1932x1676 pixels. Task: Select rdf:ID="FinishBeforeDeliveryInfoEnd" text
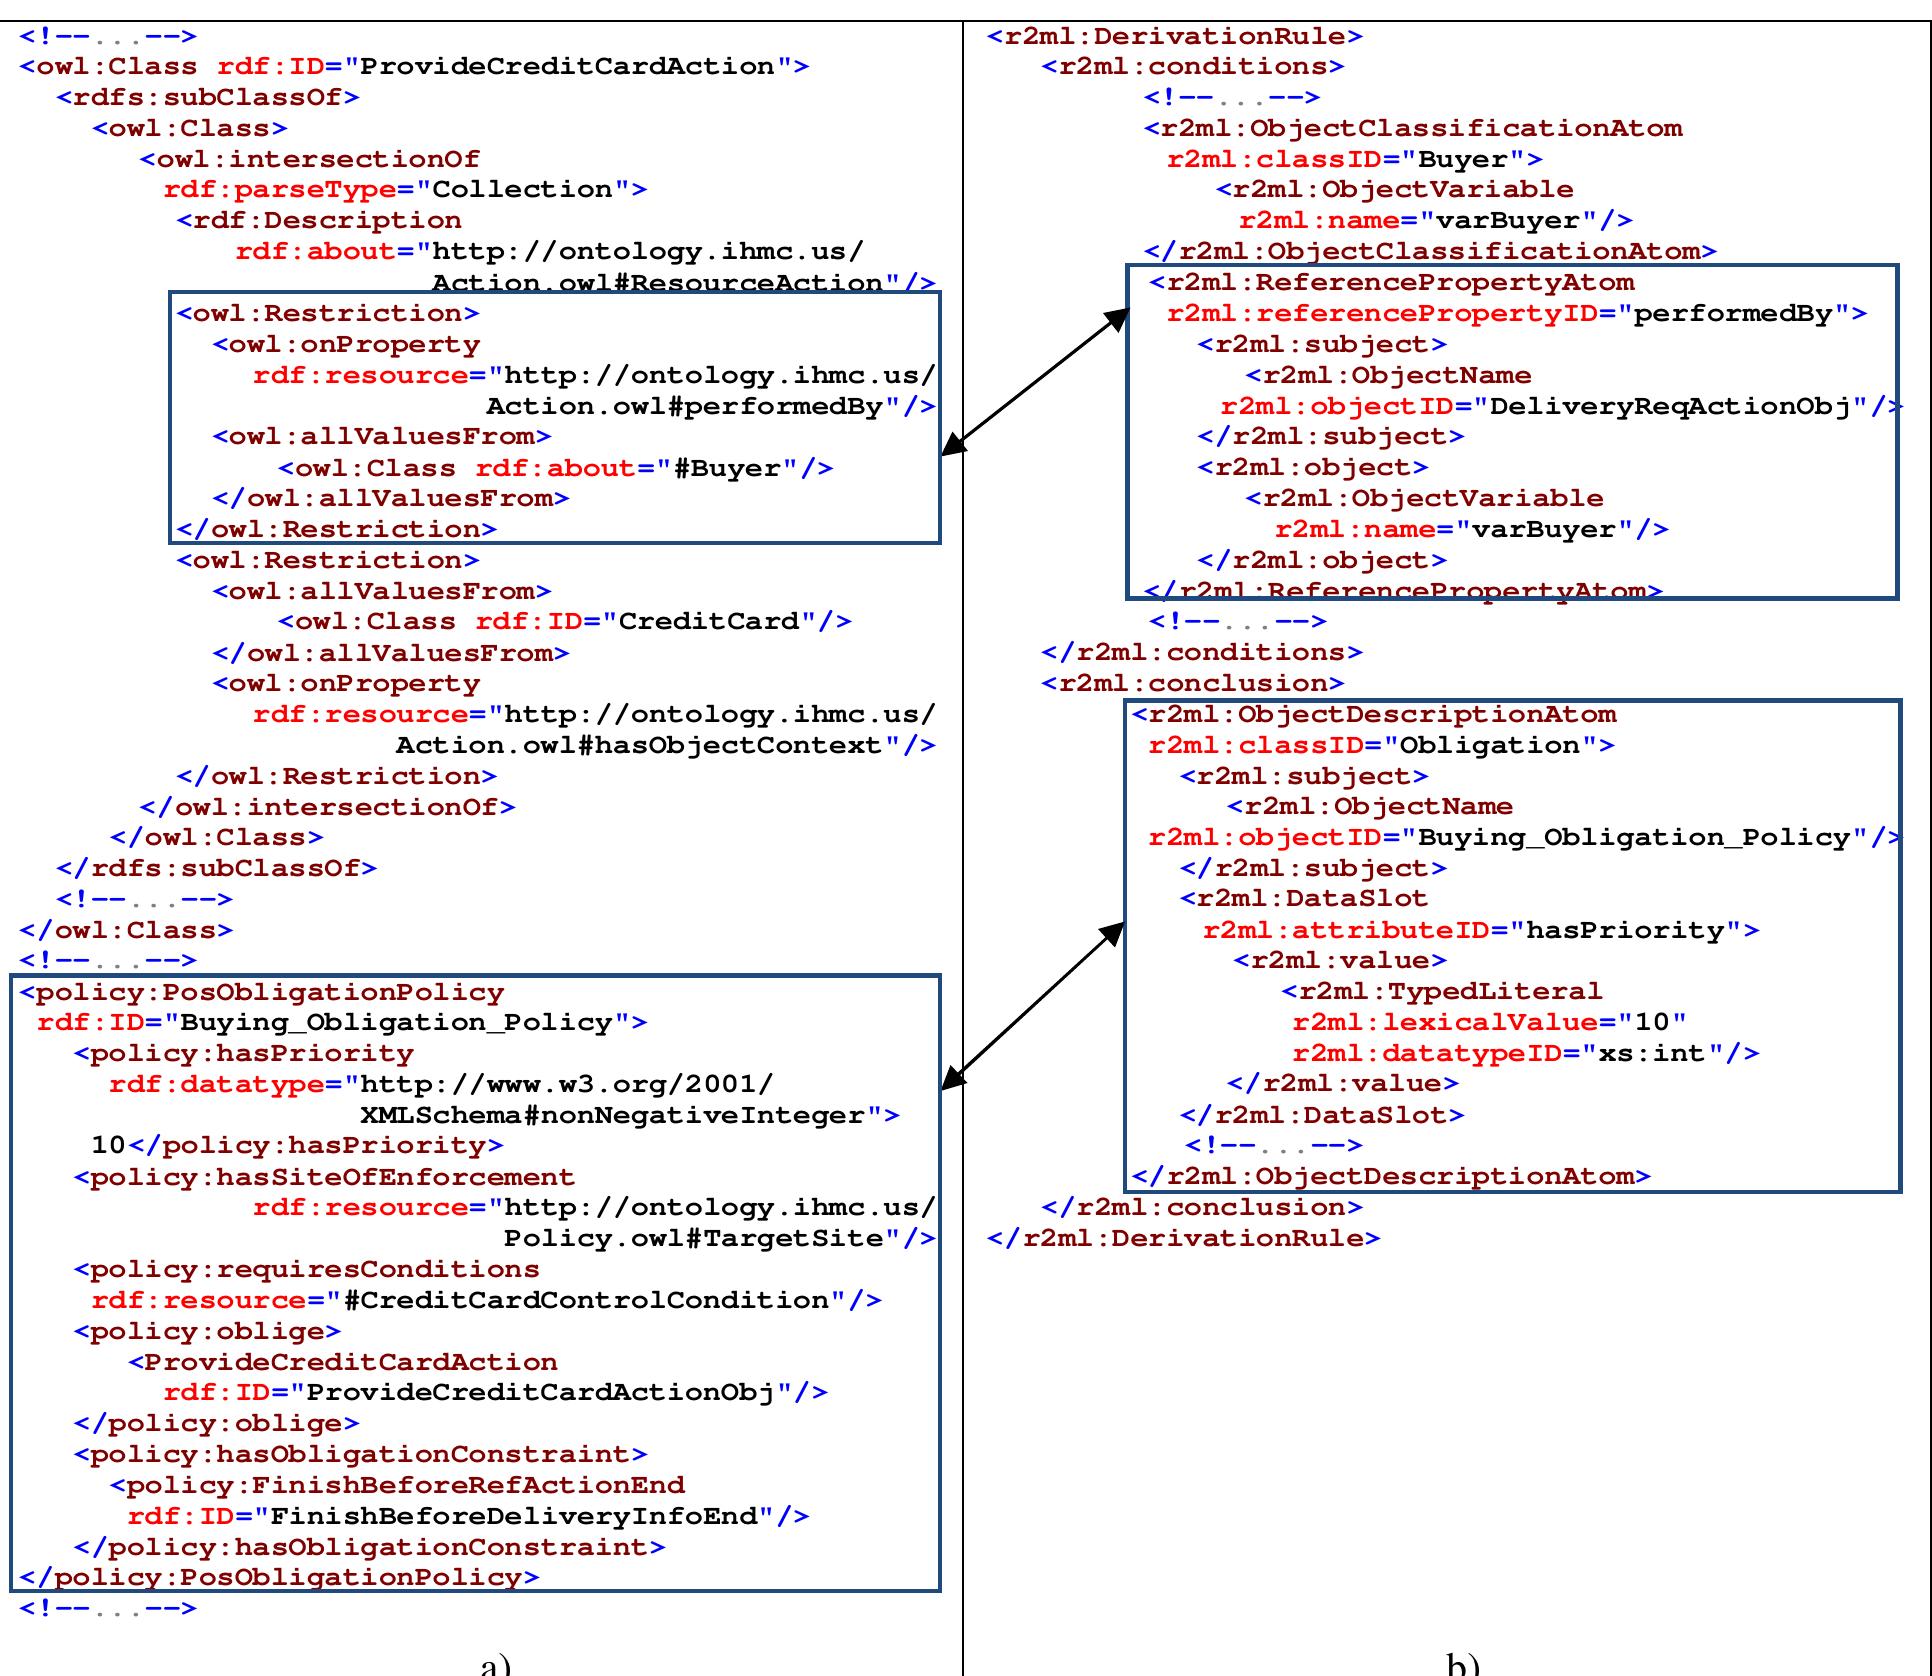pyautogui.click(x=468, y=1517)
